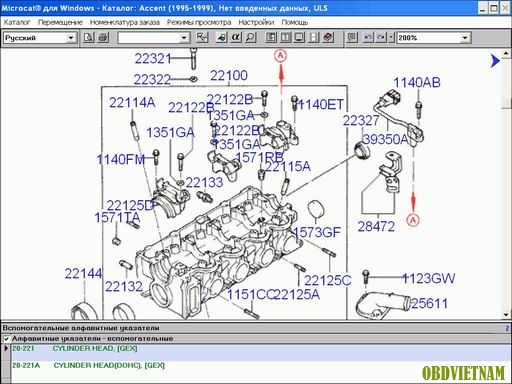Screen dimensions: 512x384
Task: Click the alpha symbol index icon
Action: pyautogui.click(x=236, y=37)
